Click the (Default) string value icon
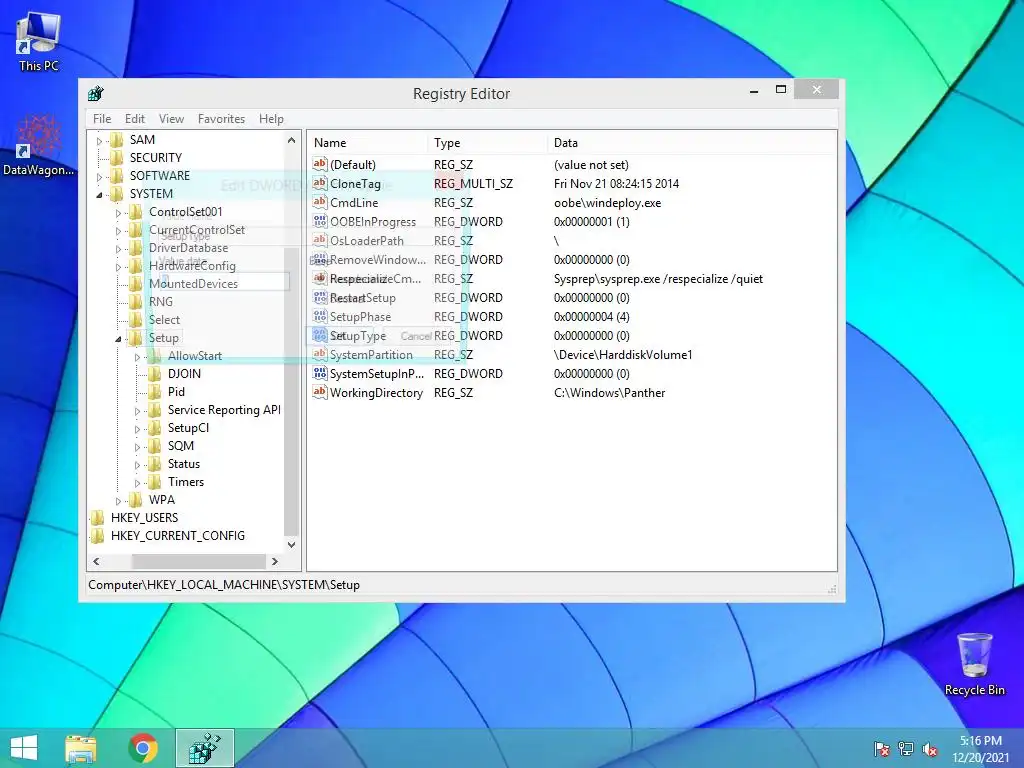The height and width of the screenshot is (768, 1024). point(319,165)
